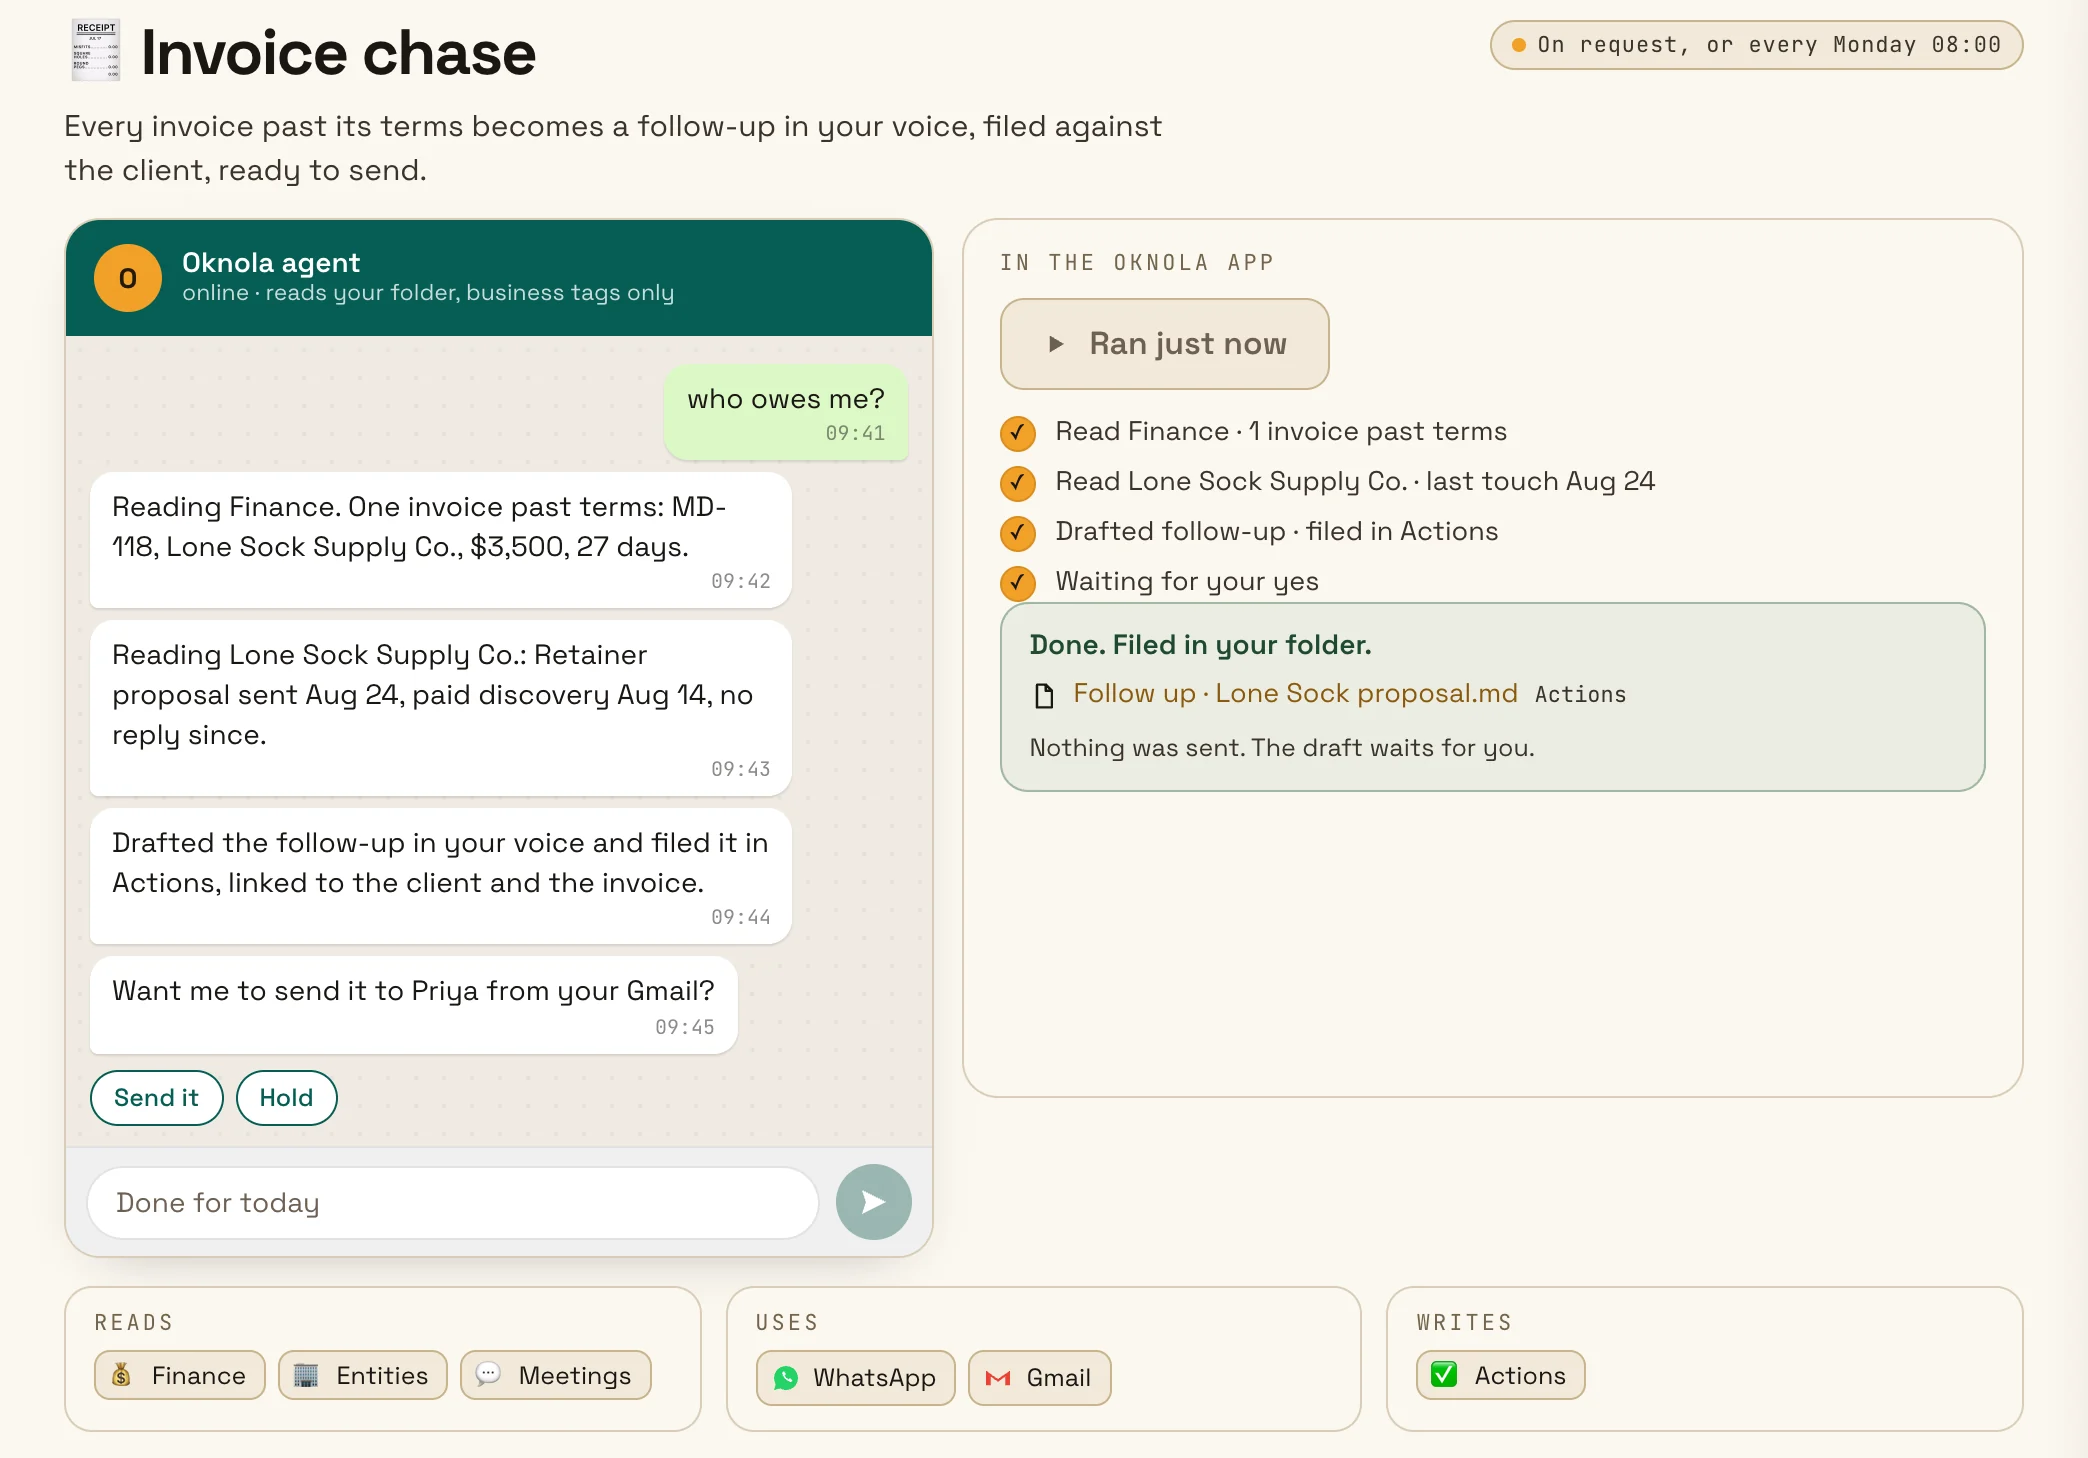Click the Actions tag after the proposal file

pos(1580,694)
